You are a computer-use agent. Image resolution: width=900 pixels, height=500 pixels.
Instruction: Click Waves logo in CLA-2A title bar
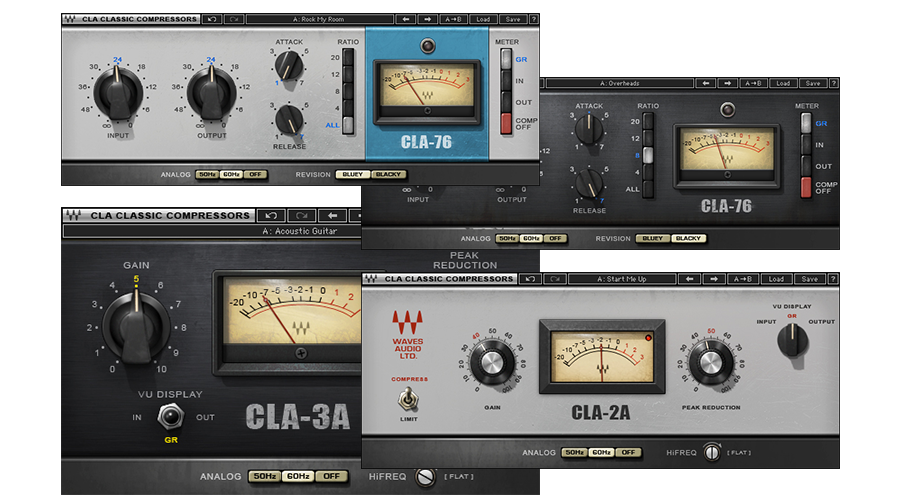371,279
